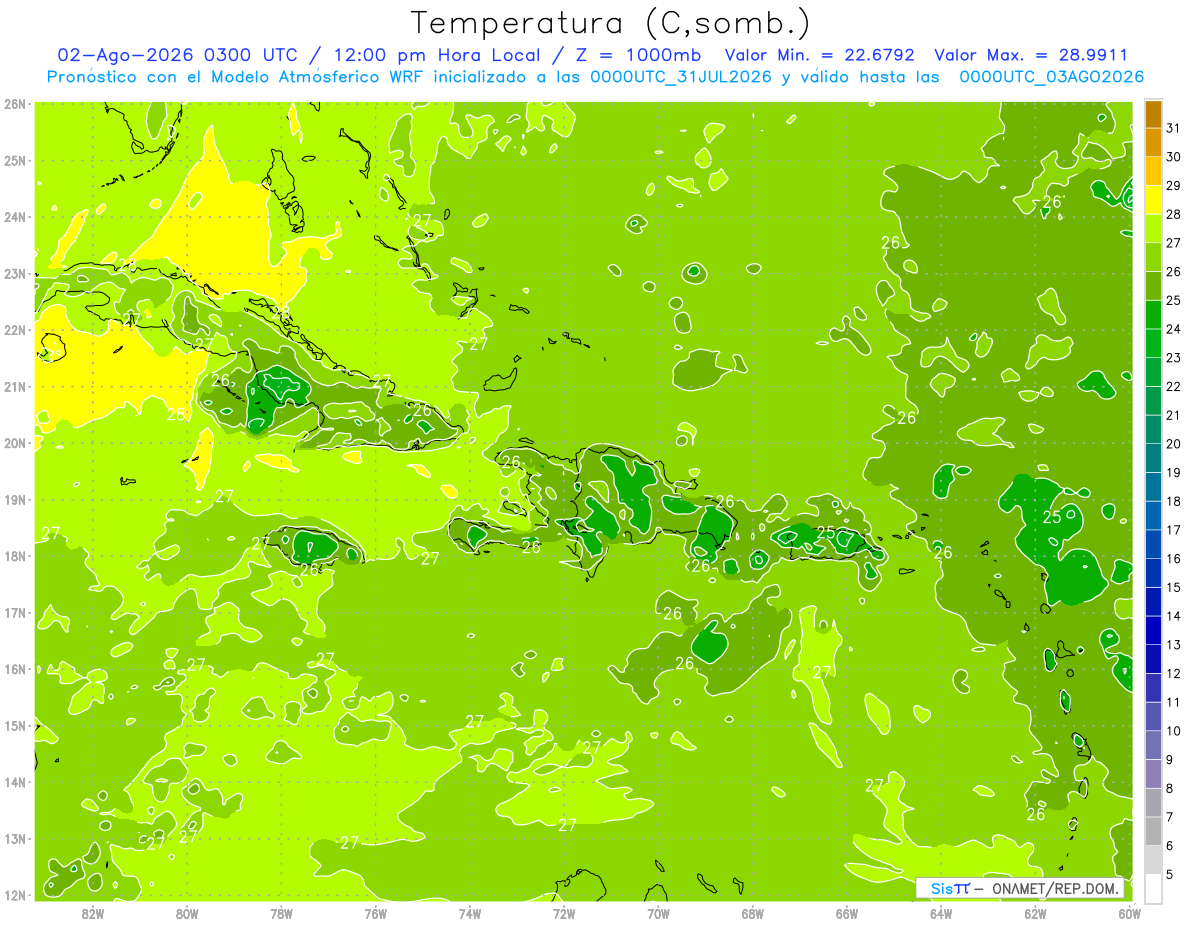Click the "70W" longitude axis label
The height and width of the screenshot is (927, 1200).
pos(658,913)
